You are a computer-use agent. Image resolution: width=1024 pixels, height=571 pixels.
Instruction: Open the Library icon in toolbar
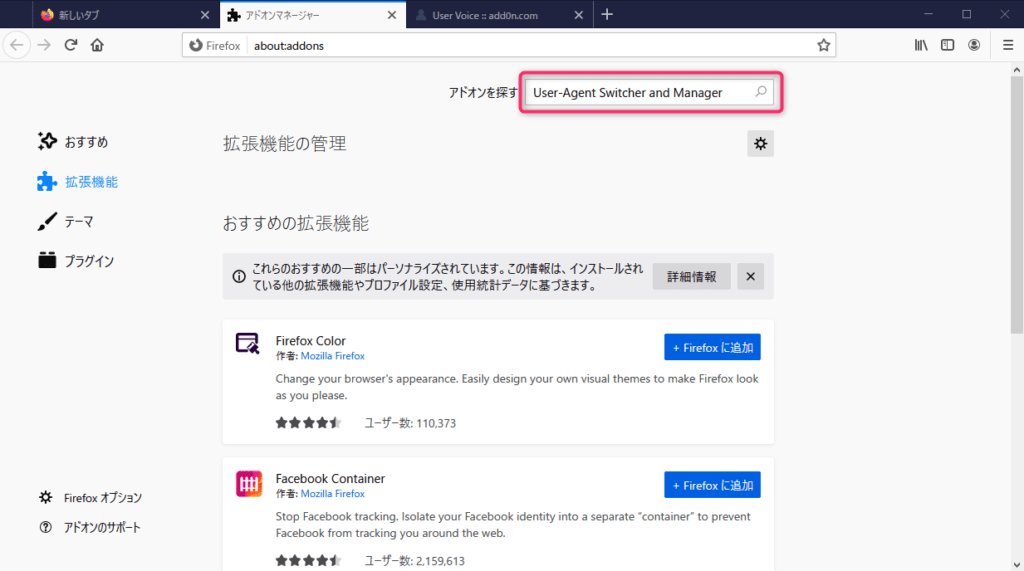pyautogui.click(x=921, y=45)
